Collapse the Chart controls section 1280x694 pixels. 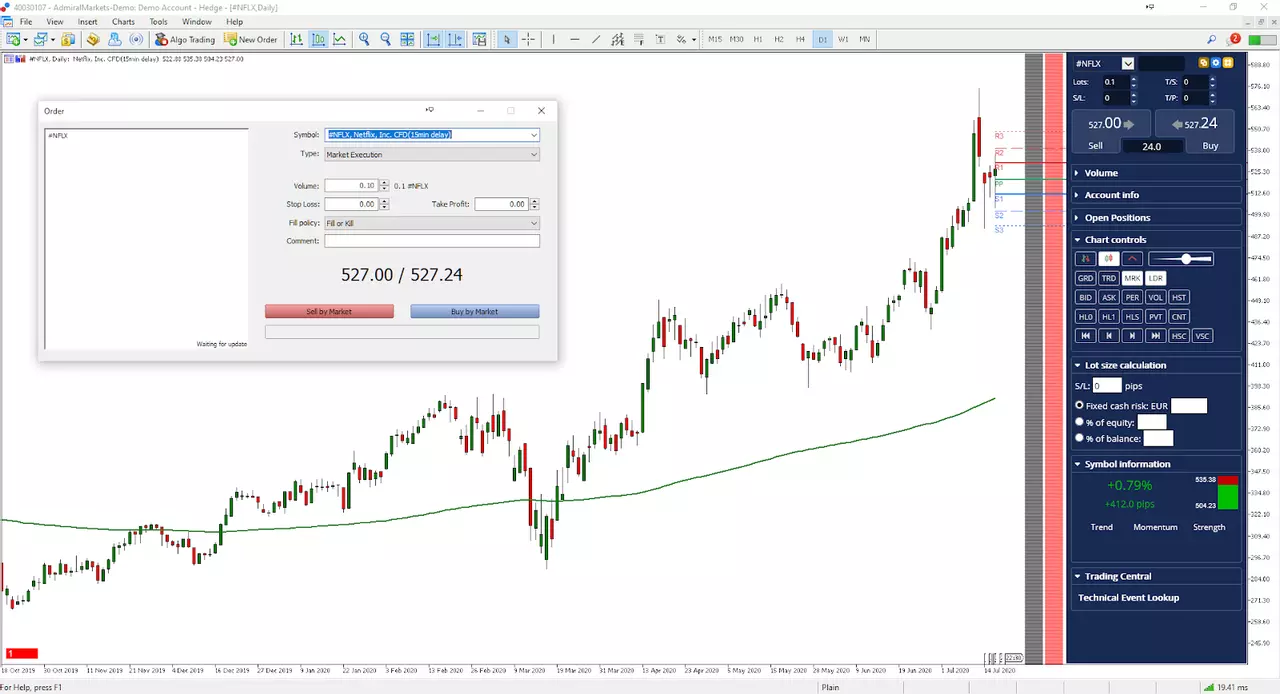click(x=1155, y=239)
